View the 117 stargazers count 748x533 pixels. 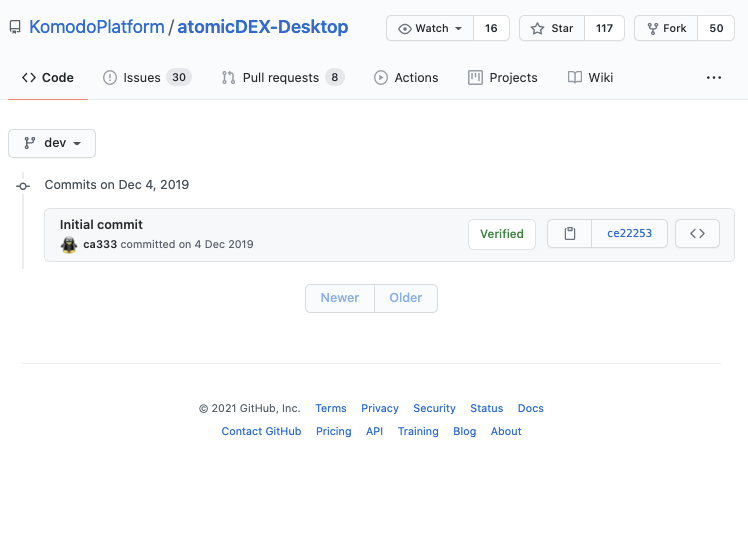coord(604,28)
